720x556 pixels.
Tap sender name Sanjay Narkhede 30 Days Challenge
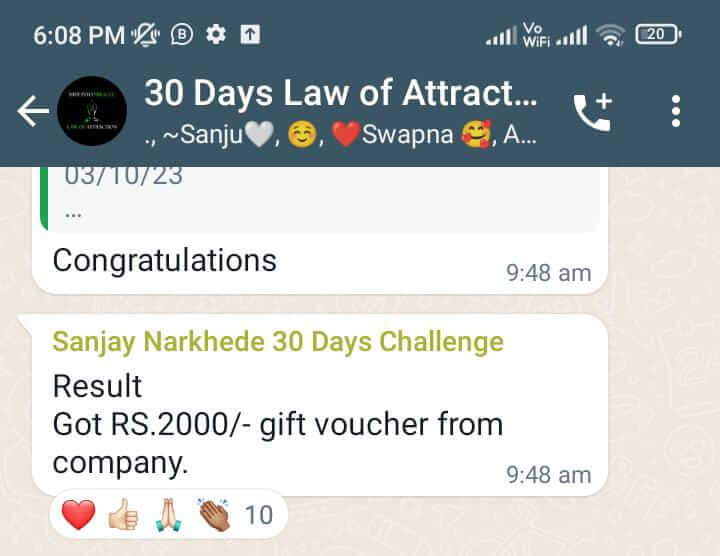click(278, 342)
